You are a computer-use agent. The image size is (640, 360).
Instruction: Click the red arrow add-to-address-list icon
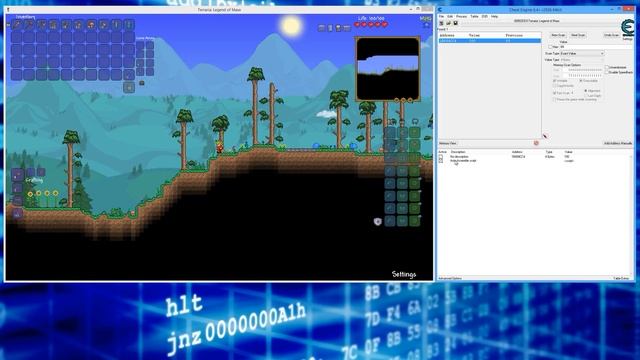[x=545, y=136]
